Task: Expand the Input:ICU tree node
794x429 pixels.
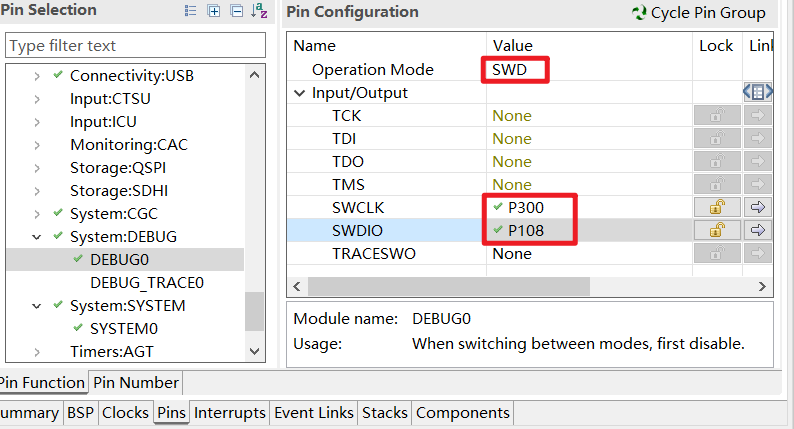Action: coord(37,122)
